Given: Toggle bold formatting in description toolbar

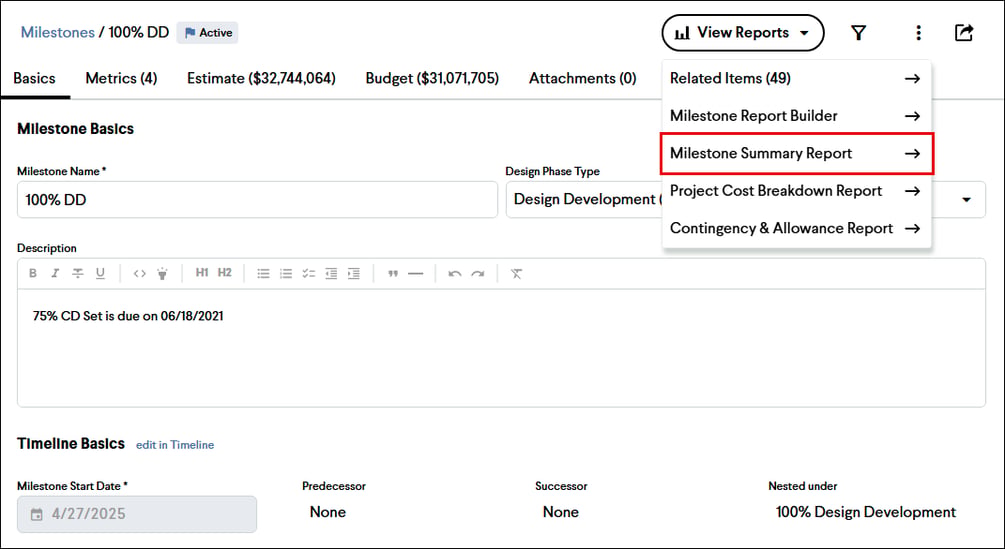Looking at the screenshot, I should point(33,274).
